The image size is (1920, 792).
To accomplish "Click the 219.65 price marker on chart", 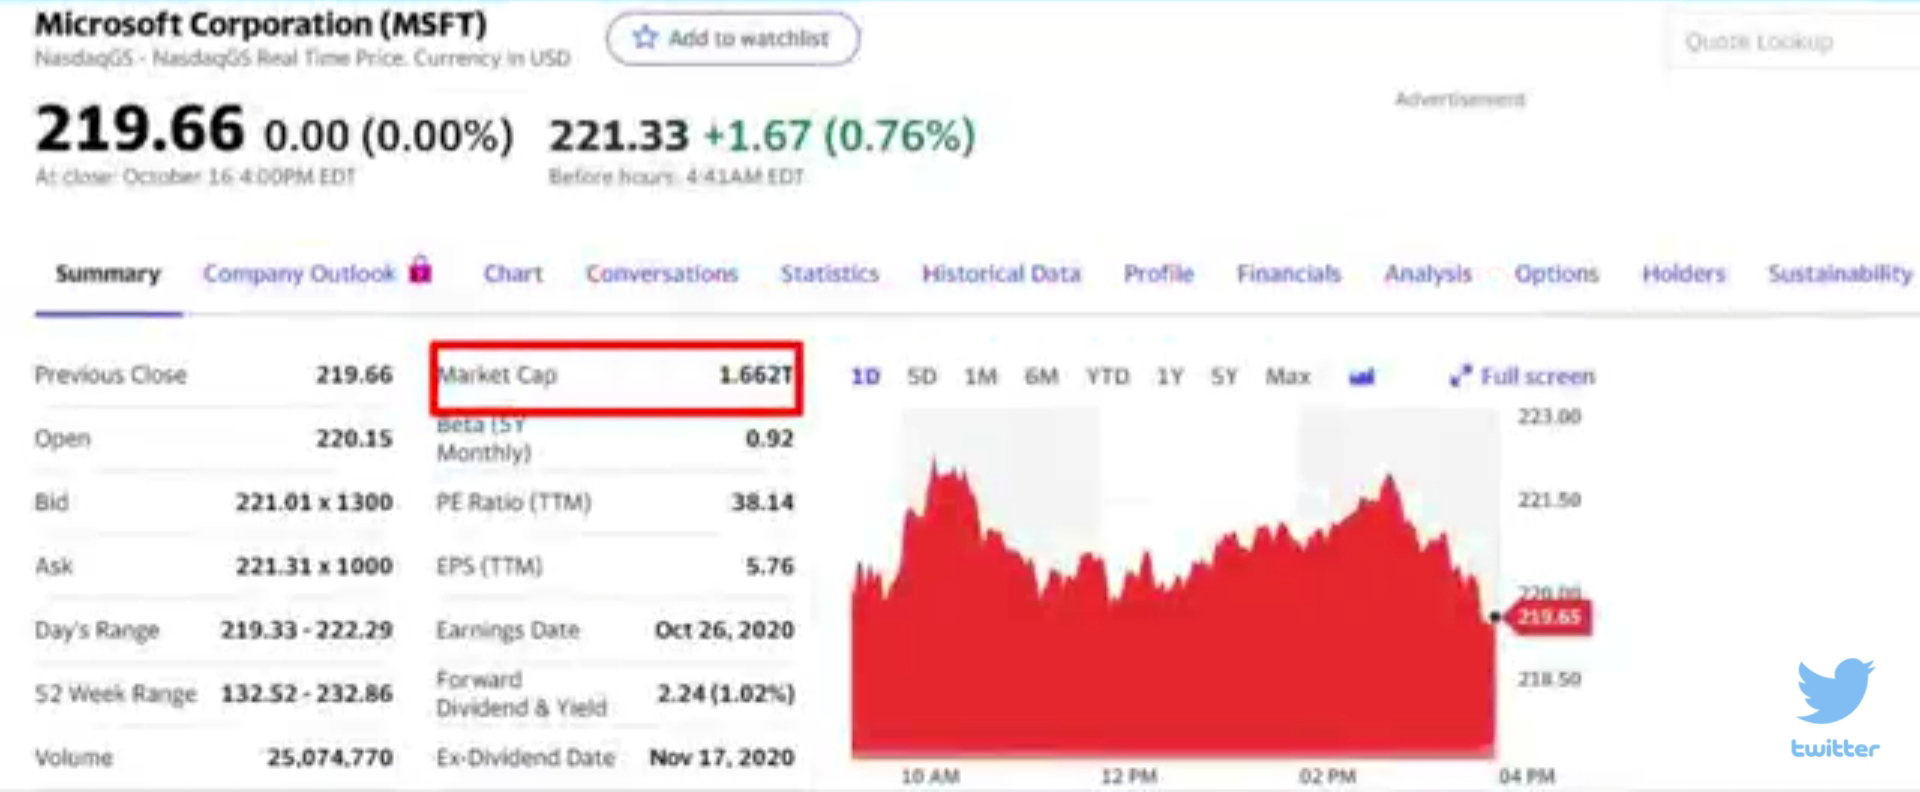I will click(1549, 617).
